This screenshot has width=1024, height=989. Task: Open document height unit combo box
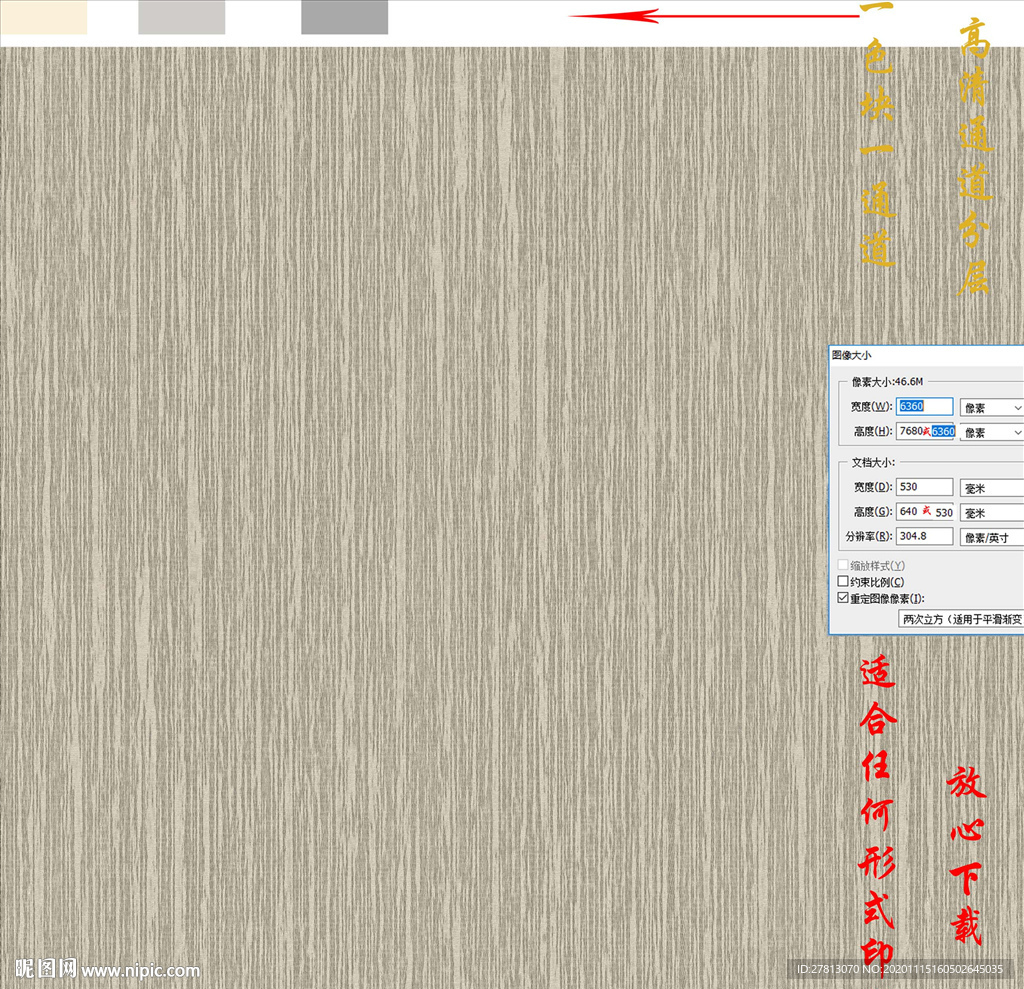991,513
